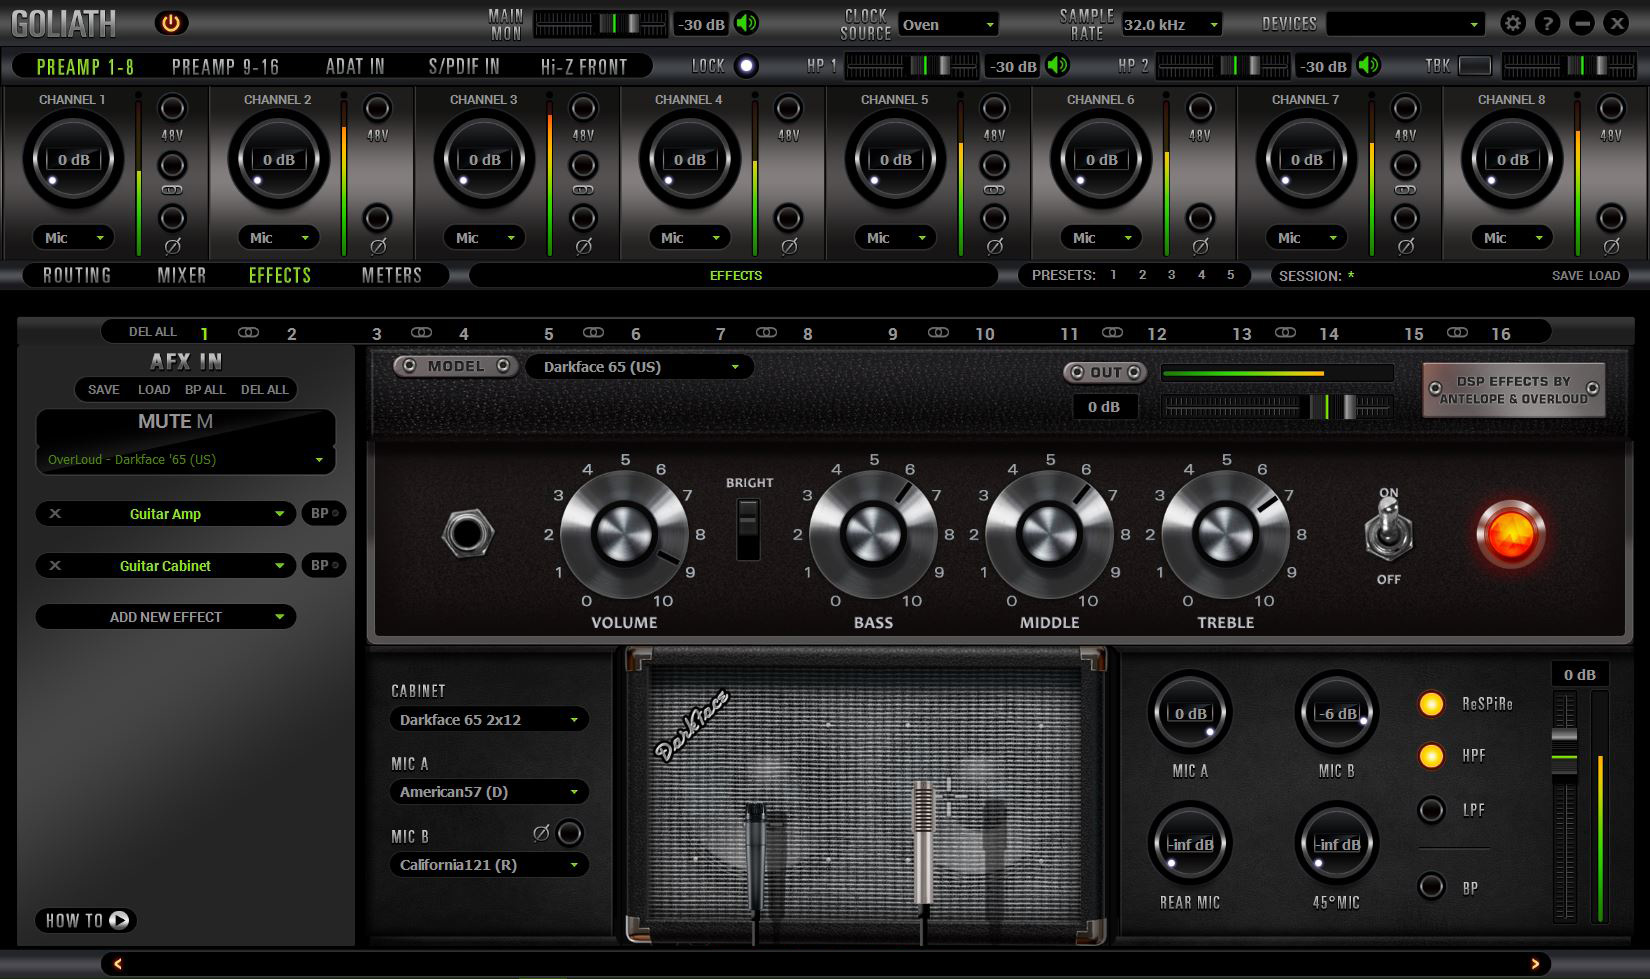Viewport: 1650px width, 979px height.
Task: Open help via the question mark icon
Action: [1547, 23]
